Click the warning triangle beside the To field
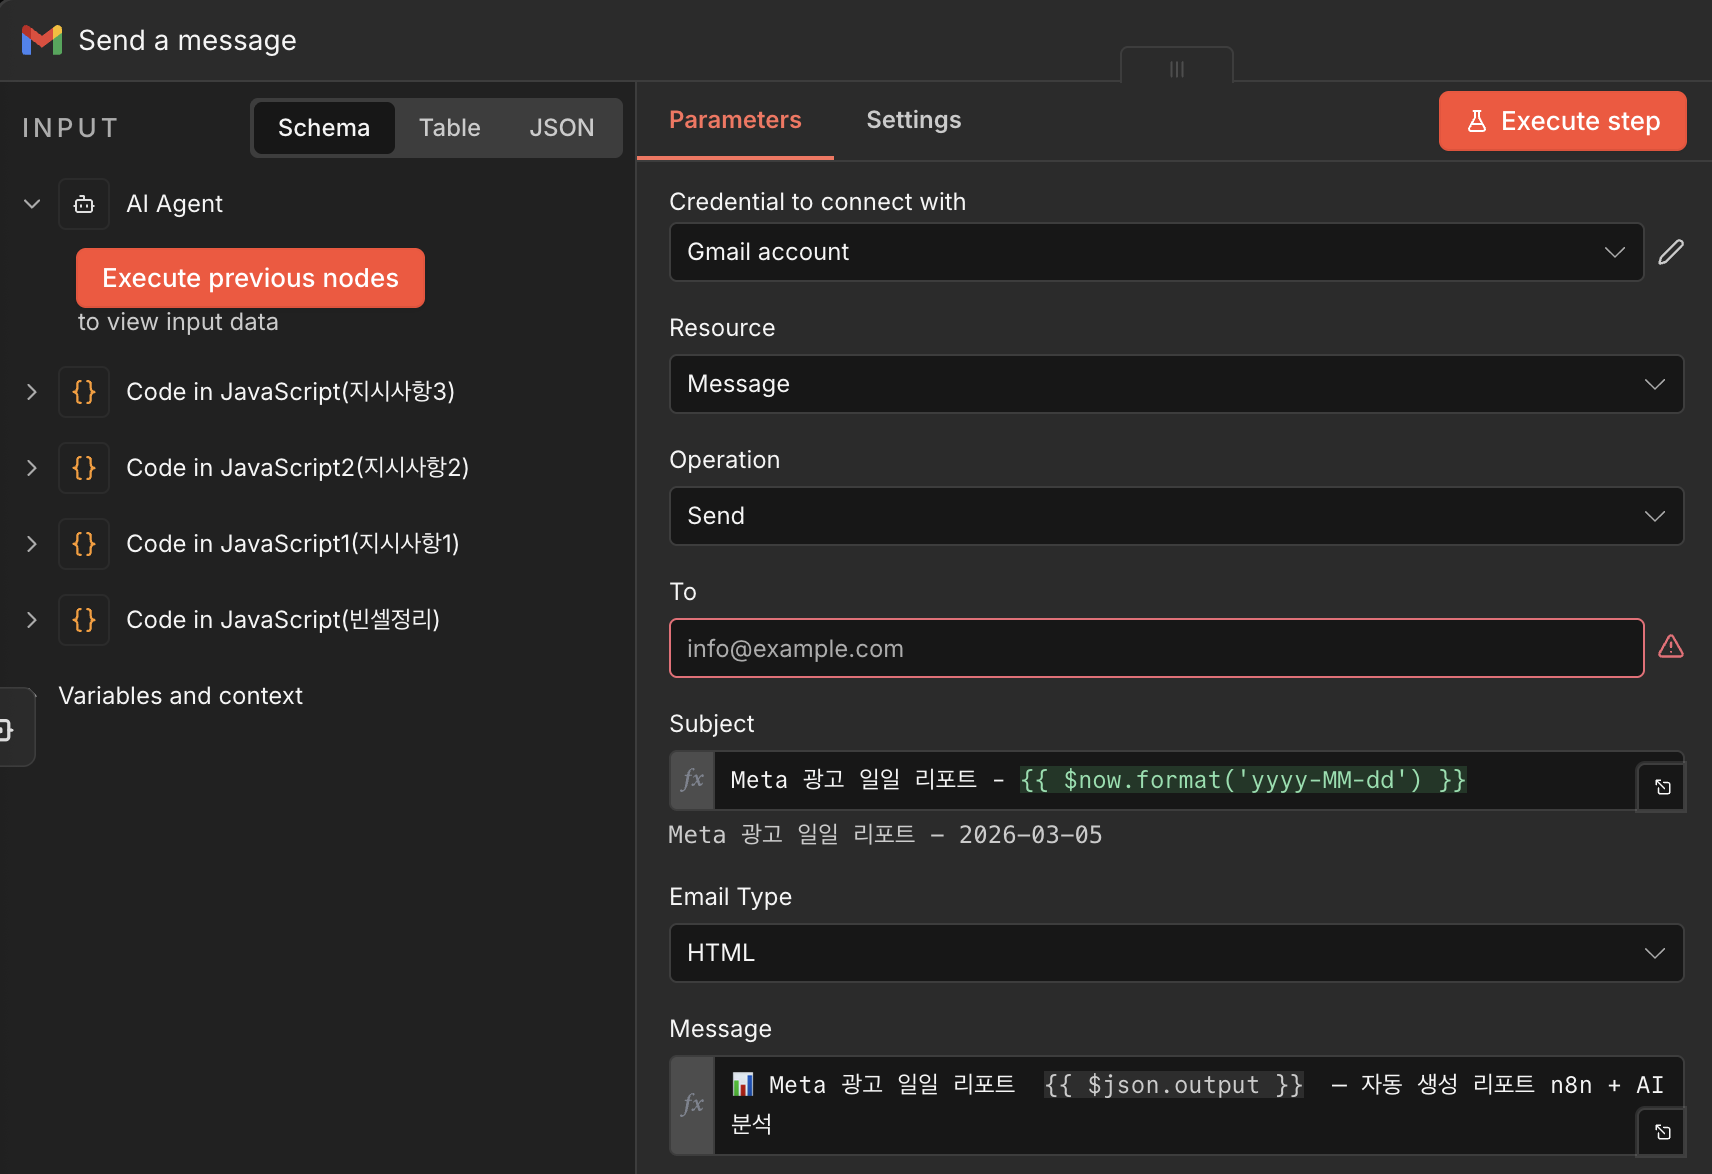 1671,647
